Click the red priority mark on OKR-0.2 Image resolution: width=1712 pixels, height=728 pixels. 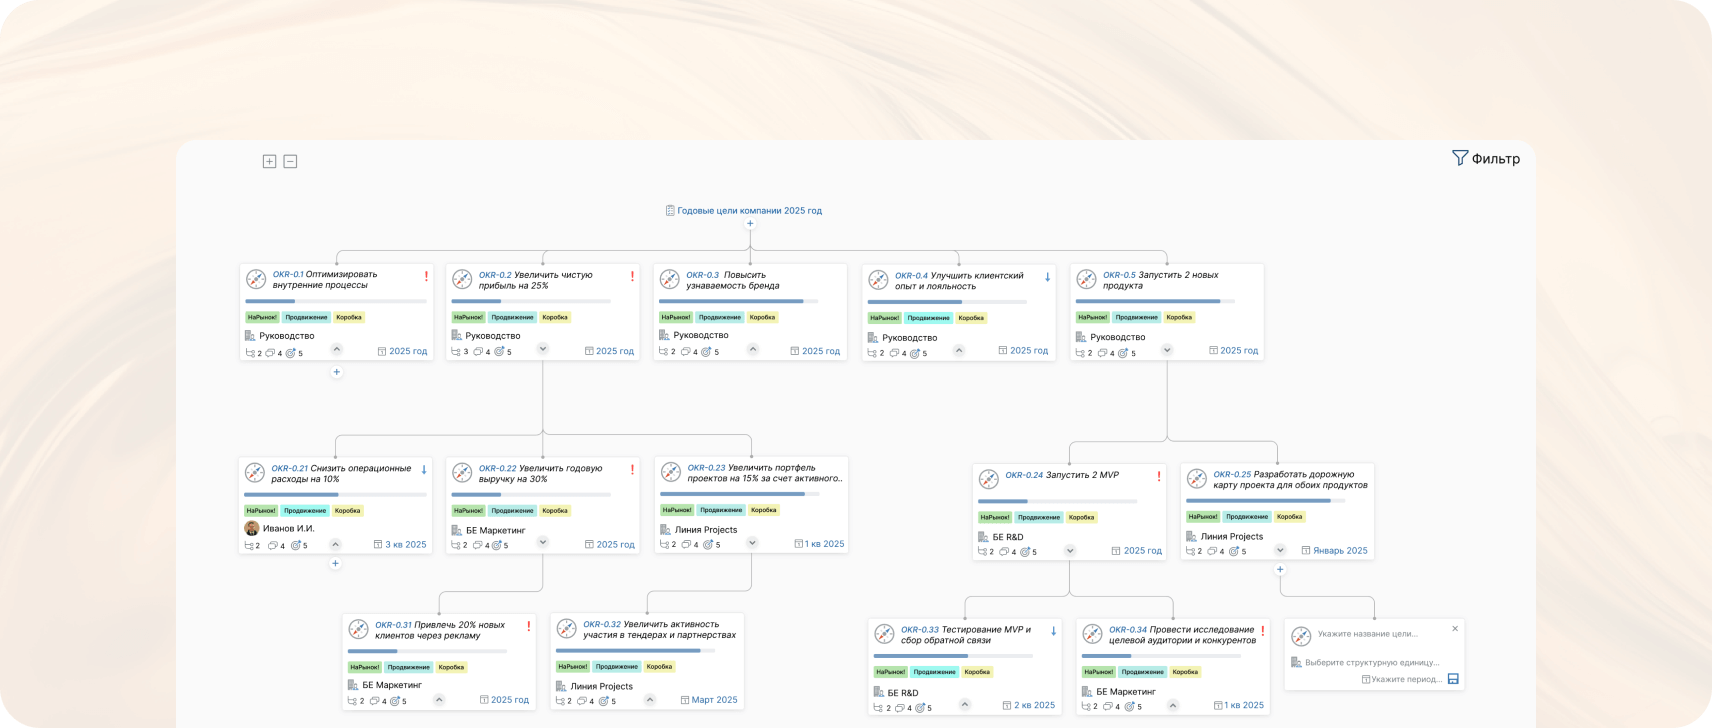(632, 276)
